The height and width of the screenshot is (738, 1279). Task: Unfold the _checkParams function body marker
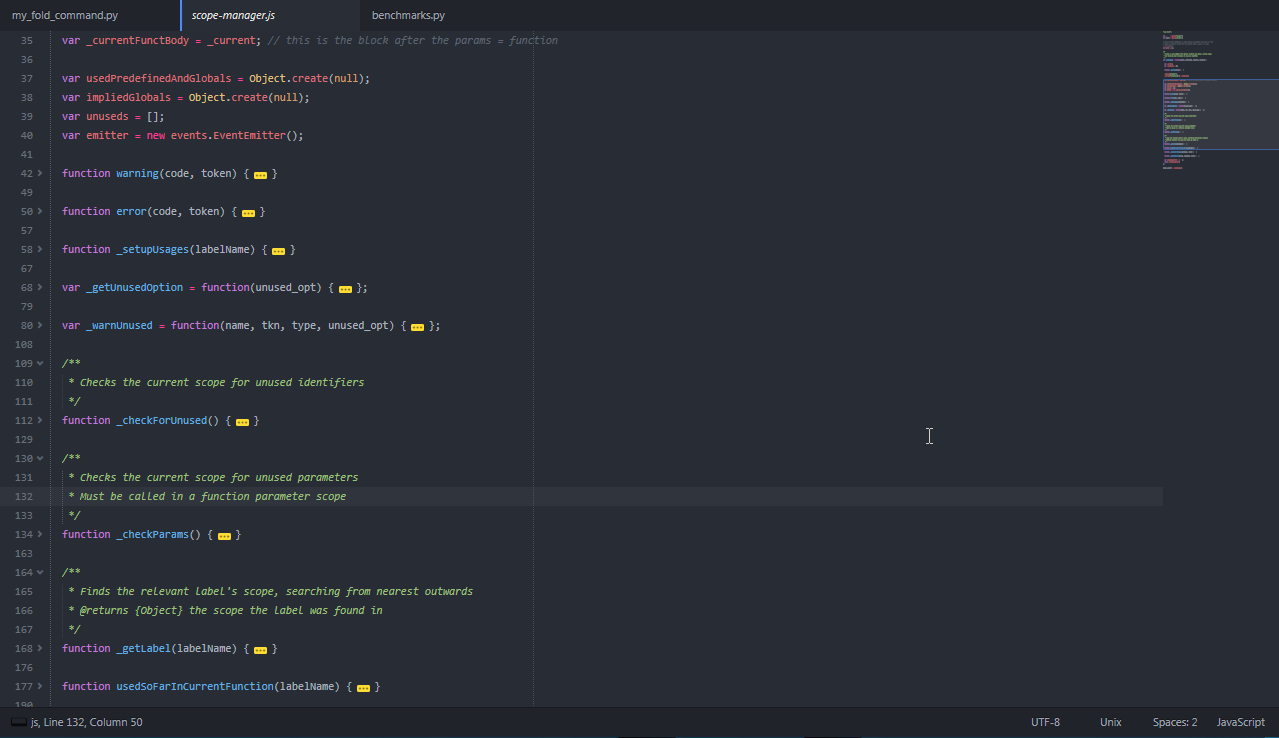click(x=224, y=535)
